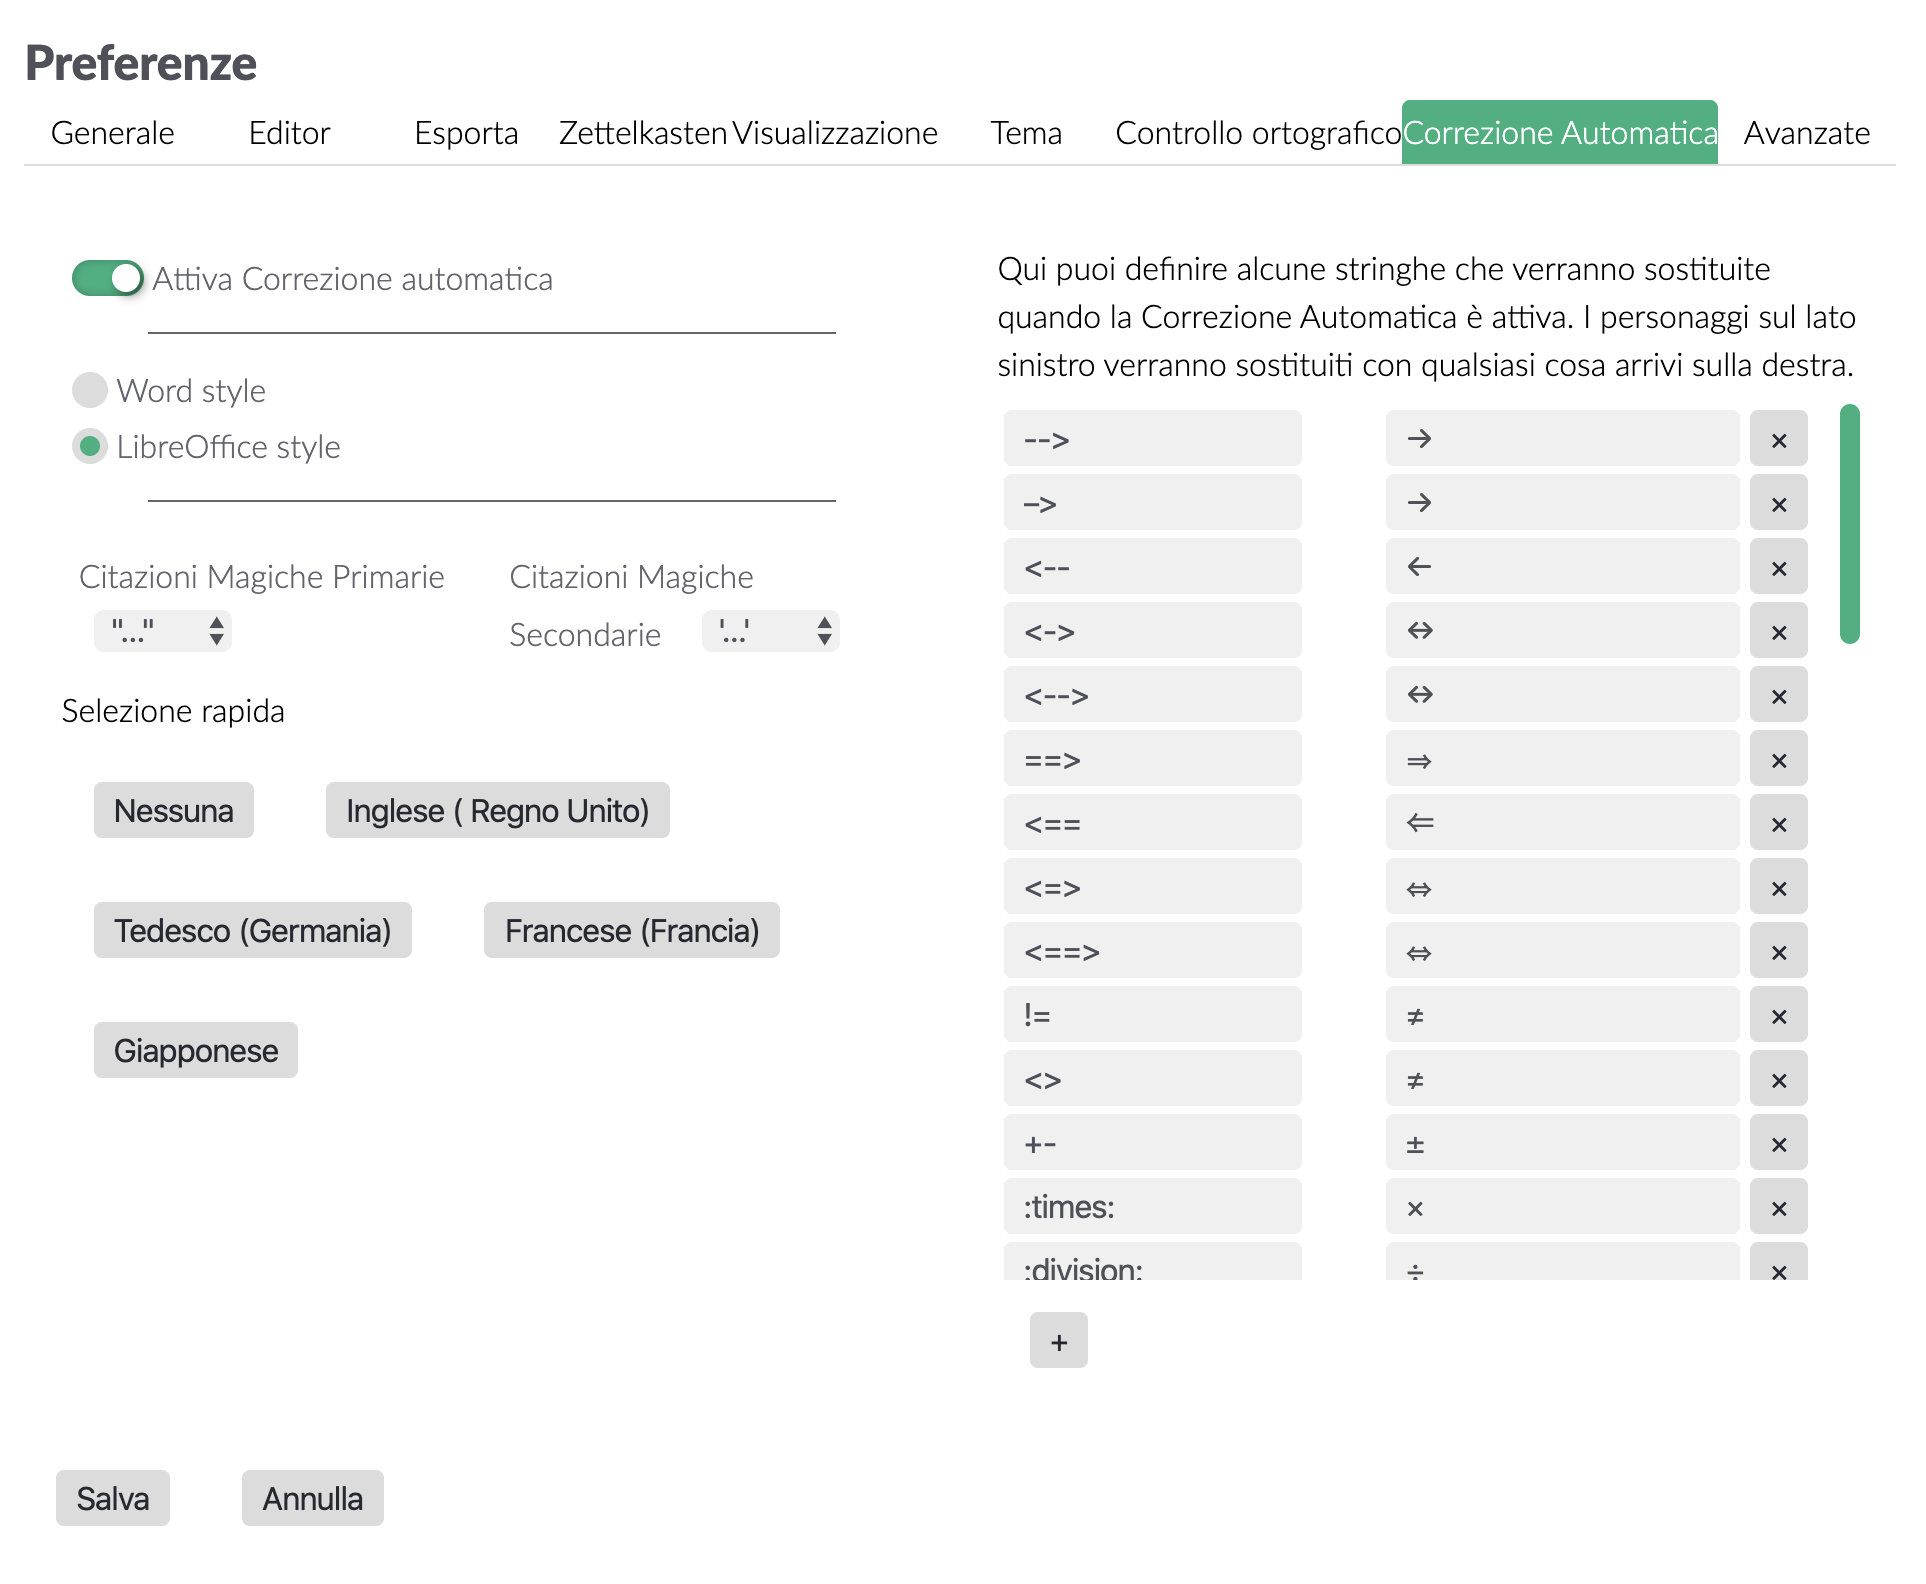Delete the '+-' autocorrect row
The height and width of the screenshot is (1584, 1926).
pyautogui.click(x=1778, y=1143)
